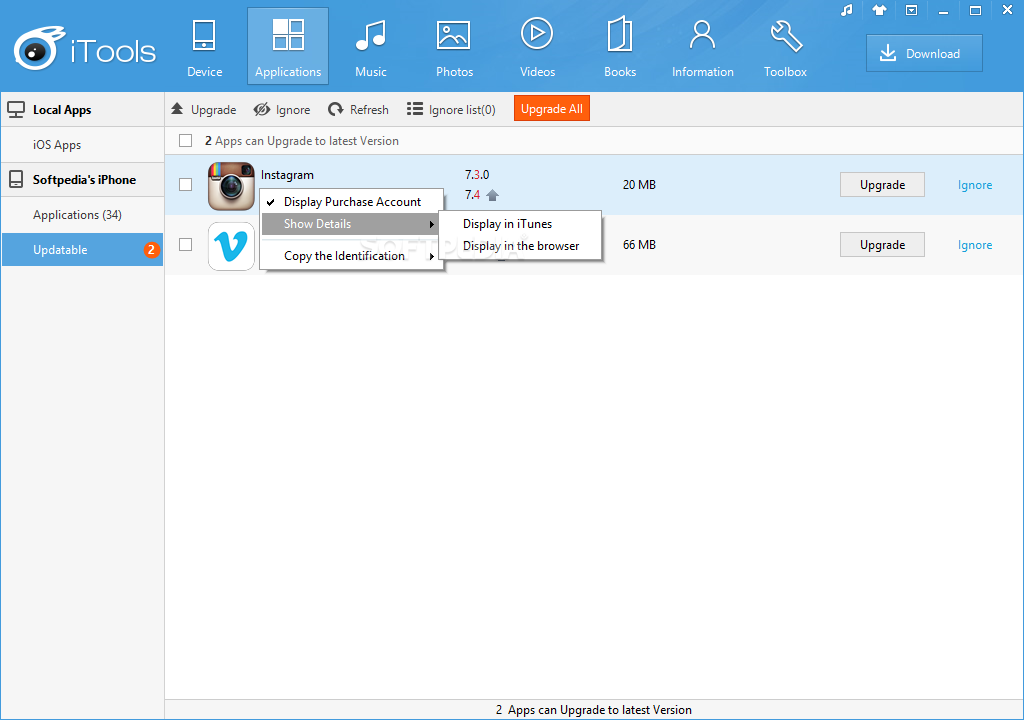Click the upgrade arrow next to version 7.4

(493, 195)
